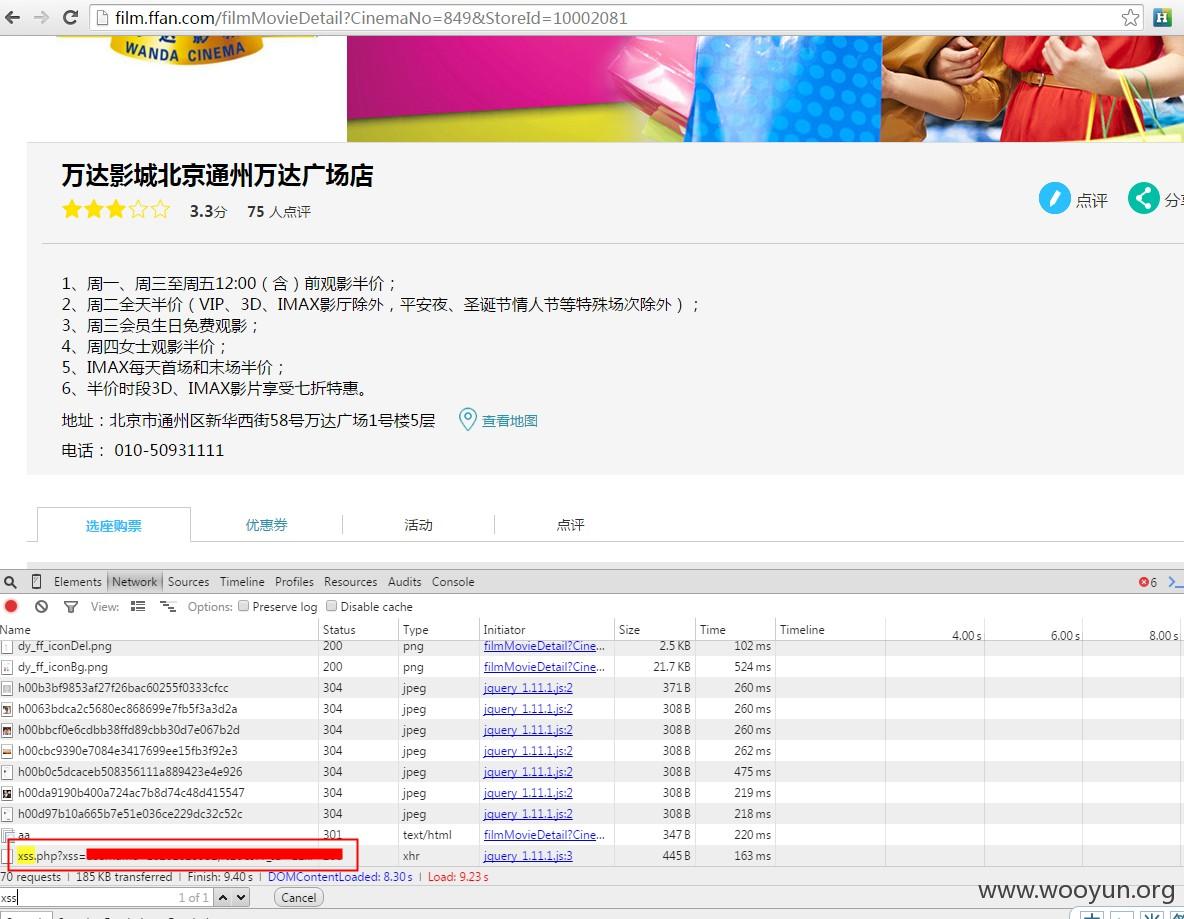Click the map pin location icon
Screen dimensions: 1184x919
point(467,419)
